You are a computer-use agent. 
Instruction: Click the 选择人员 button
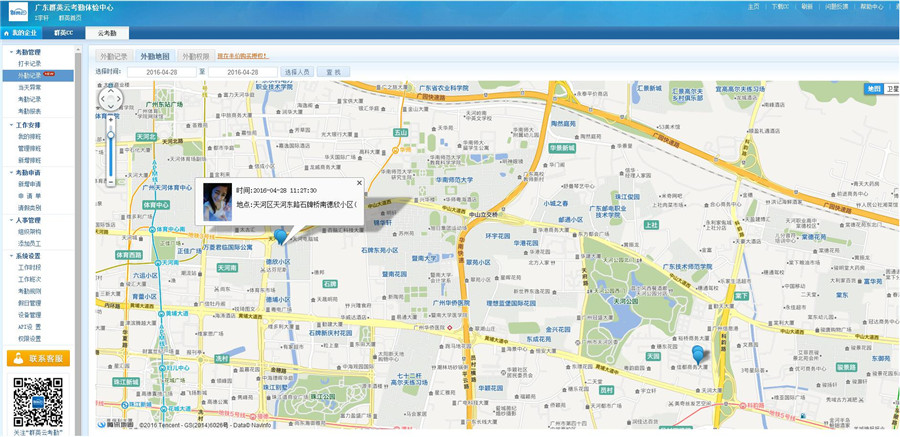pyautogui.click(x=297, y=72)
